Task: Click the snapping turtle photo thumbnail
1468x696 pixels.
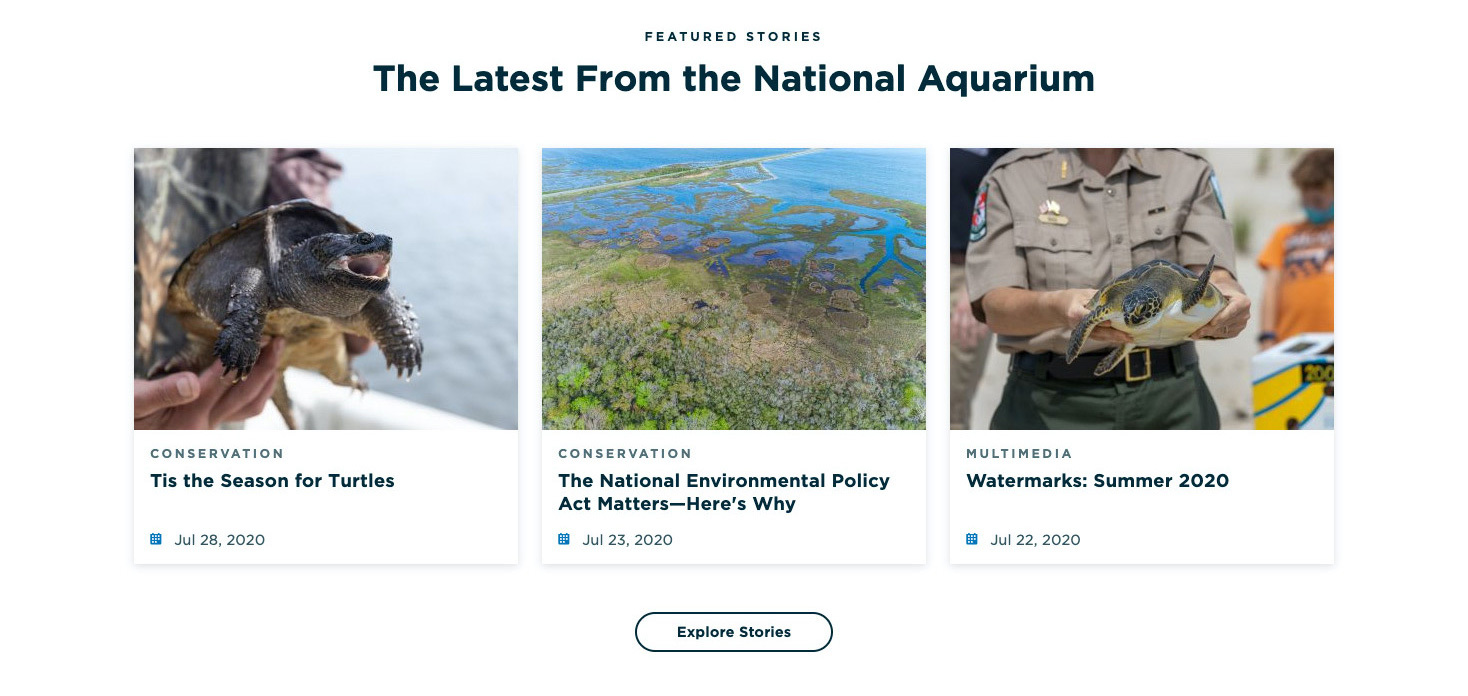Action: tap(326, 289)
